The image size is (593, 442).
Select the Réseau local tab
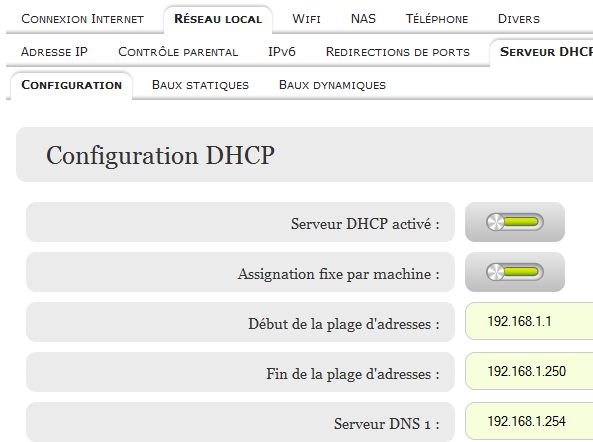point(218,19)
